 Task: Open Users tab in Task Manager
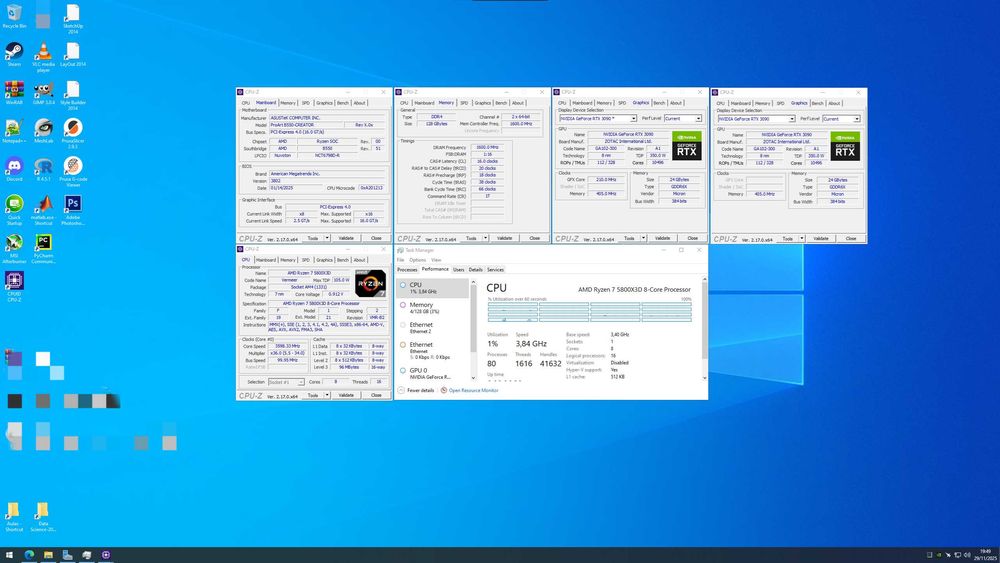point(459,270)
